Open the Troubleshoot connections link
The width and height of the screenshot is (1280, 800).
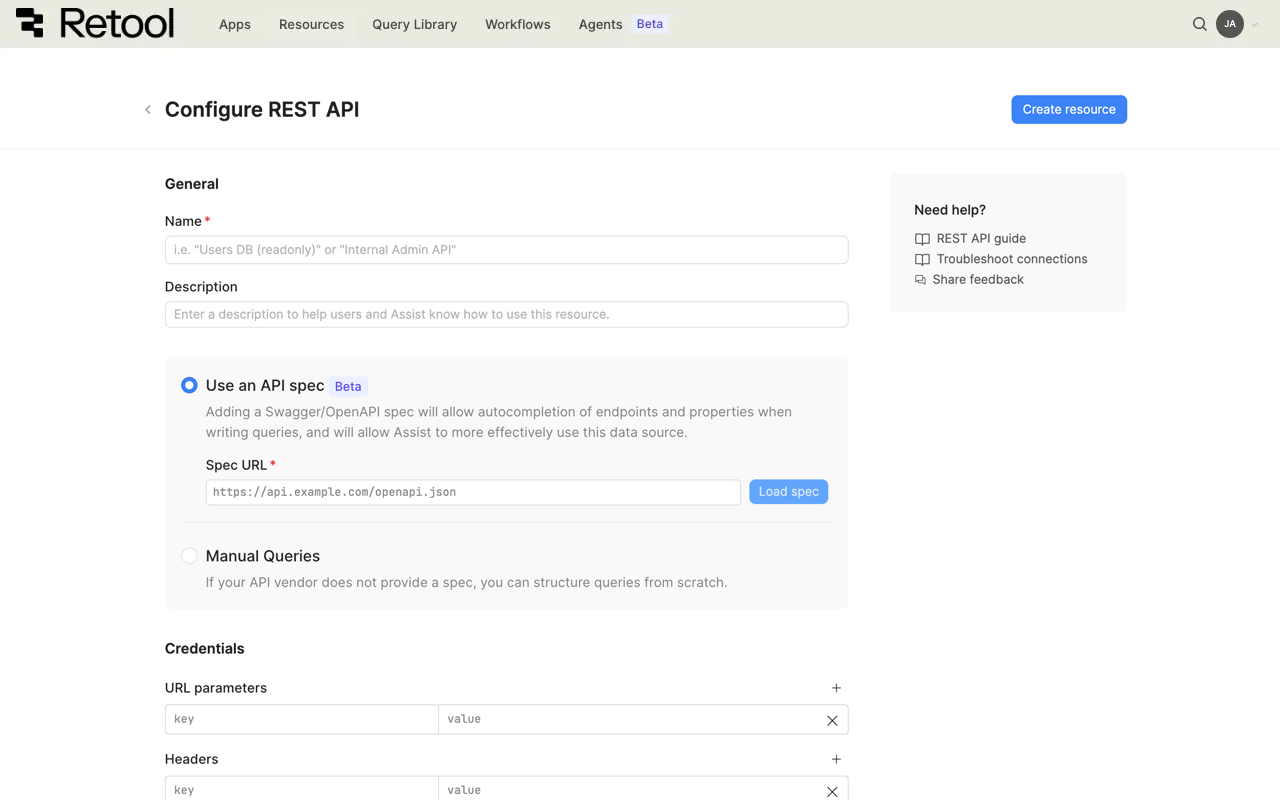[x=1011, y=259]
